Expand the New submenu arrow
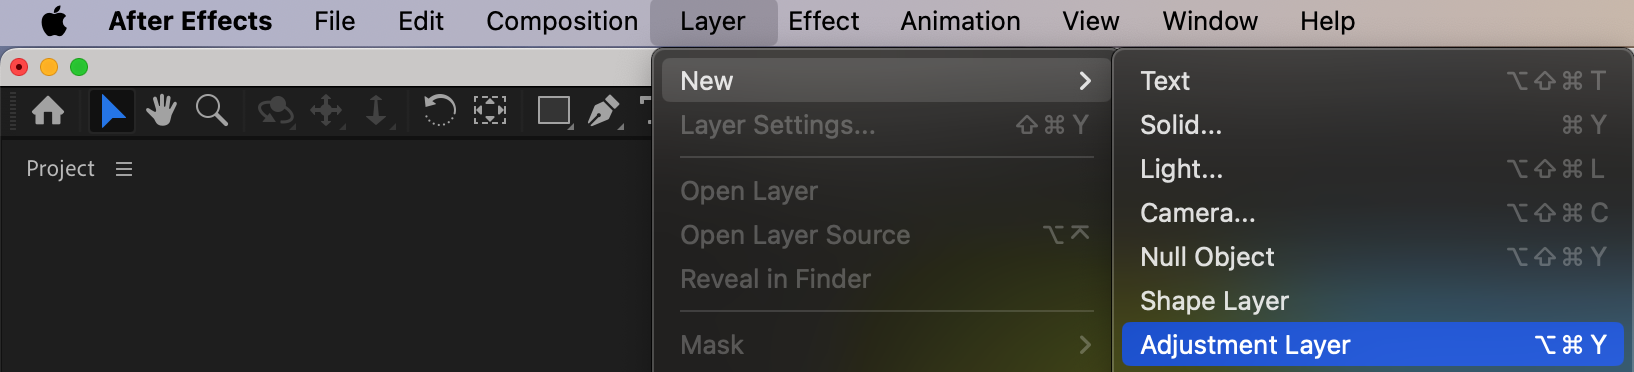 pos(1085,81)
